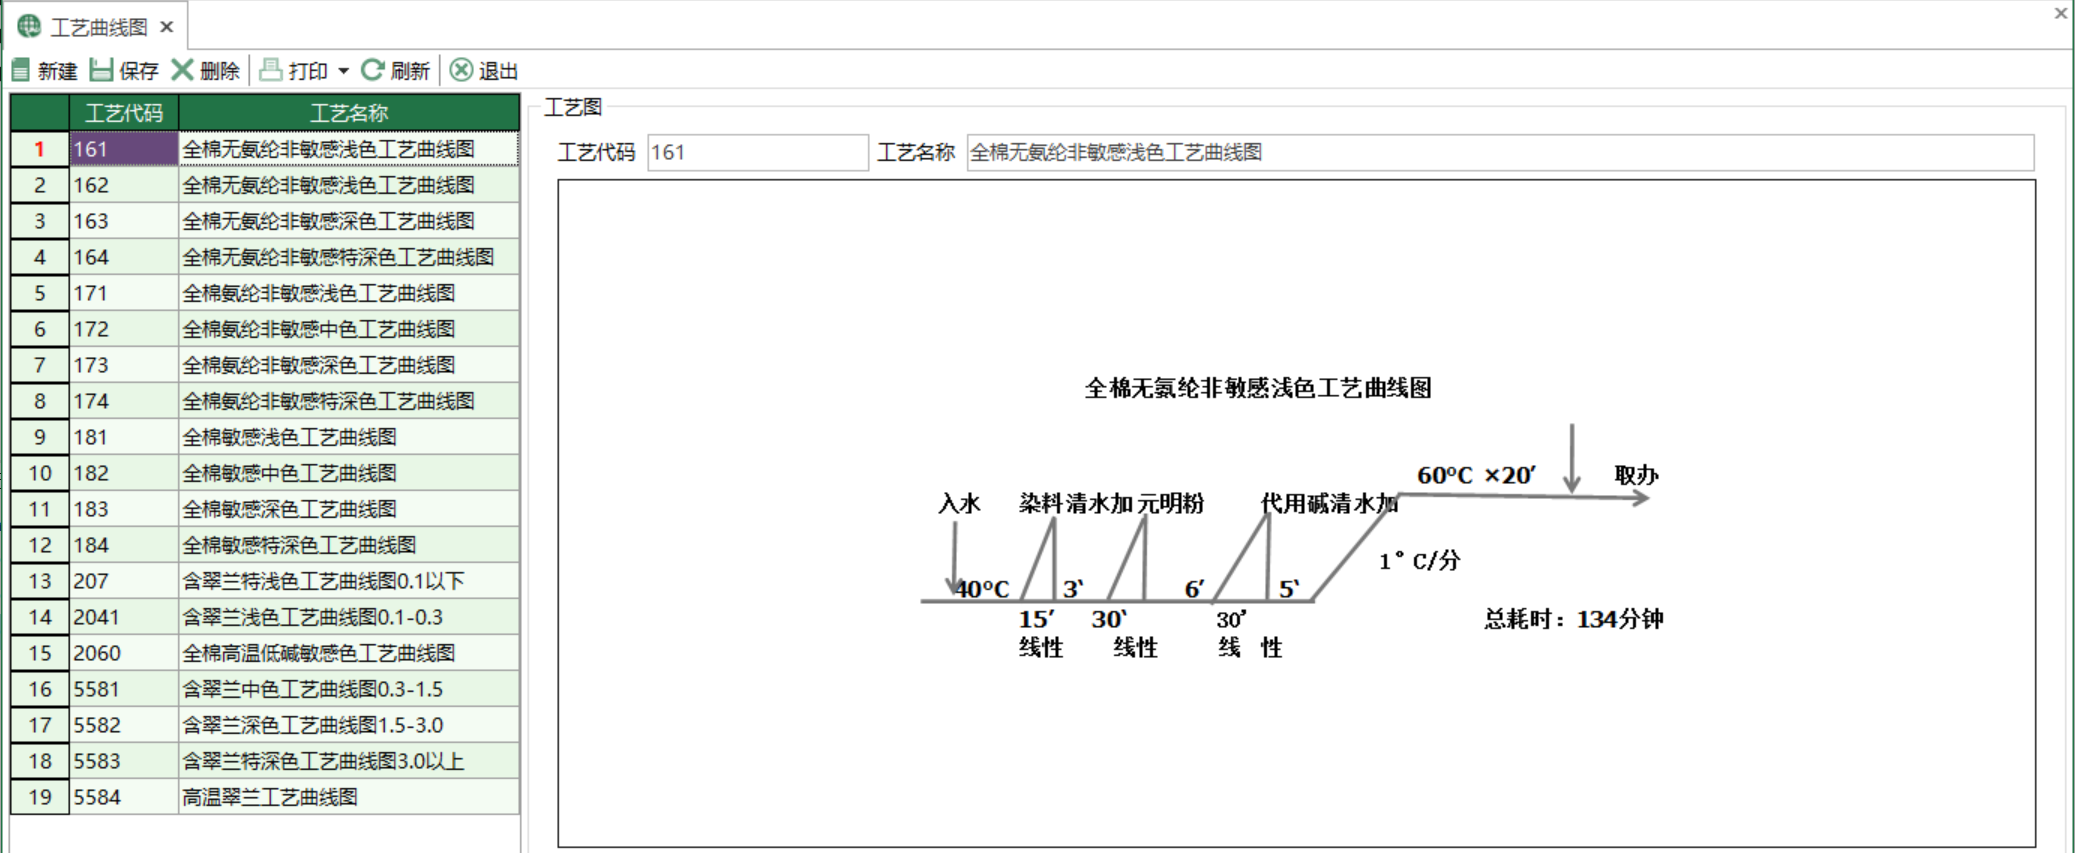This screenshot has height=853, width=2075.
Task: Click row number 19 header cell
Action: click(x=40, y=797)
